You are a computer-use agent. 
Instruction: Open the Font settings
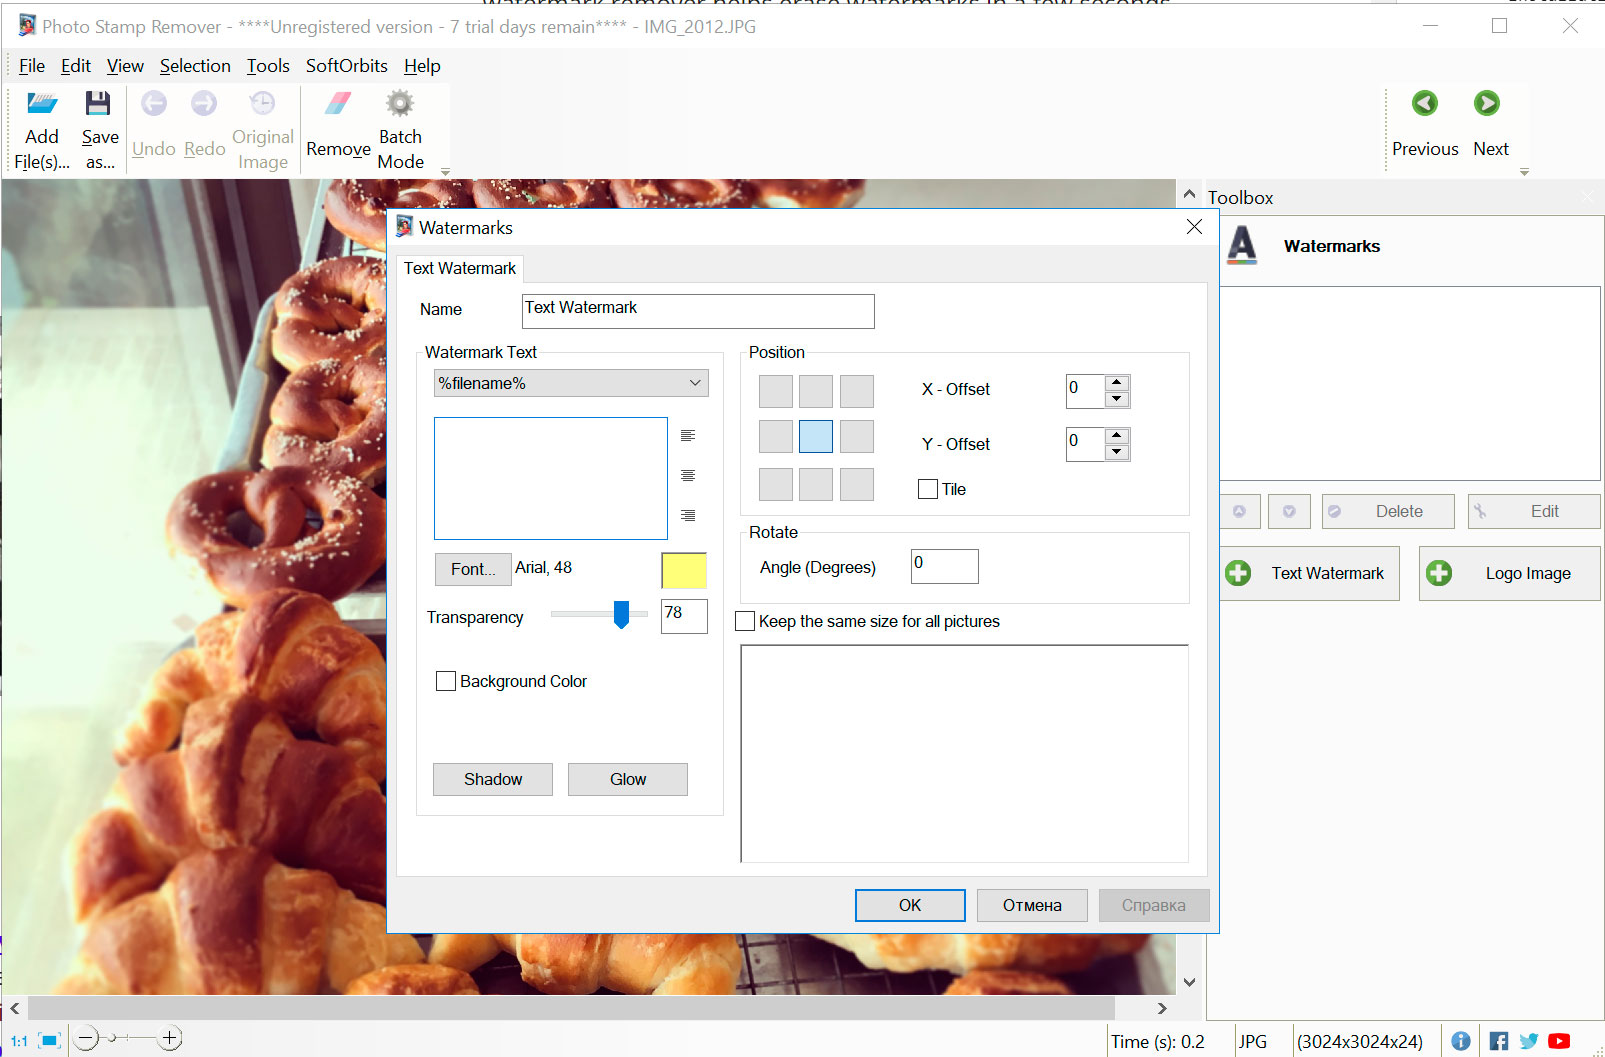[472, 569]
